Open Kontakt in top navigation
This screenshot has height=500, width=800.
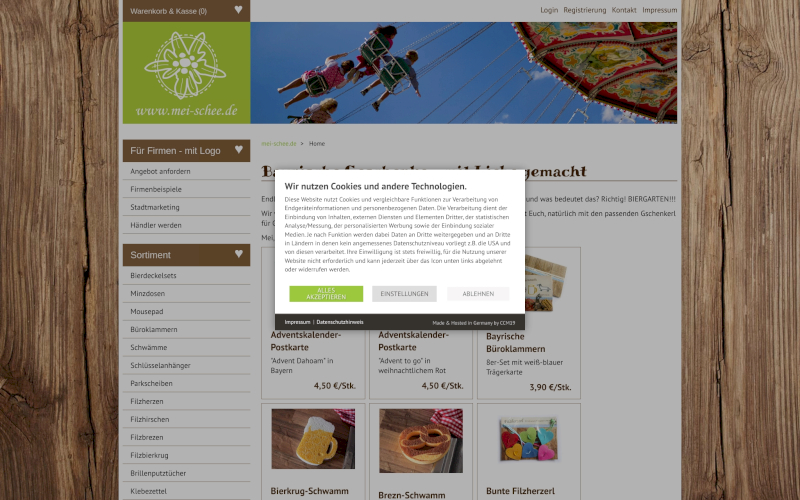[x=624, y=10]
